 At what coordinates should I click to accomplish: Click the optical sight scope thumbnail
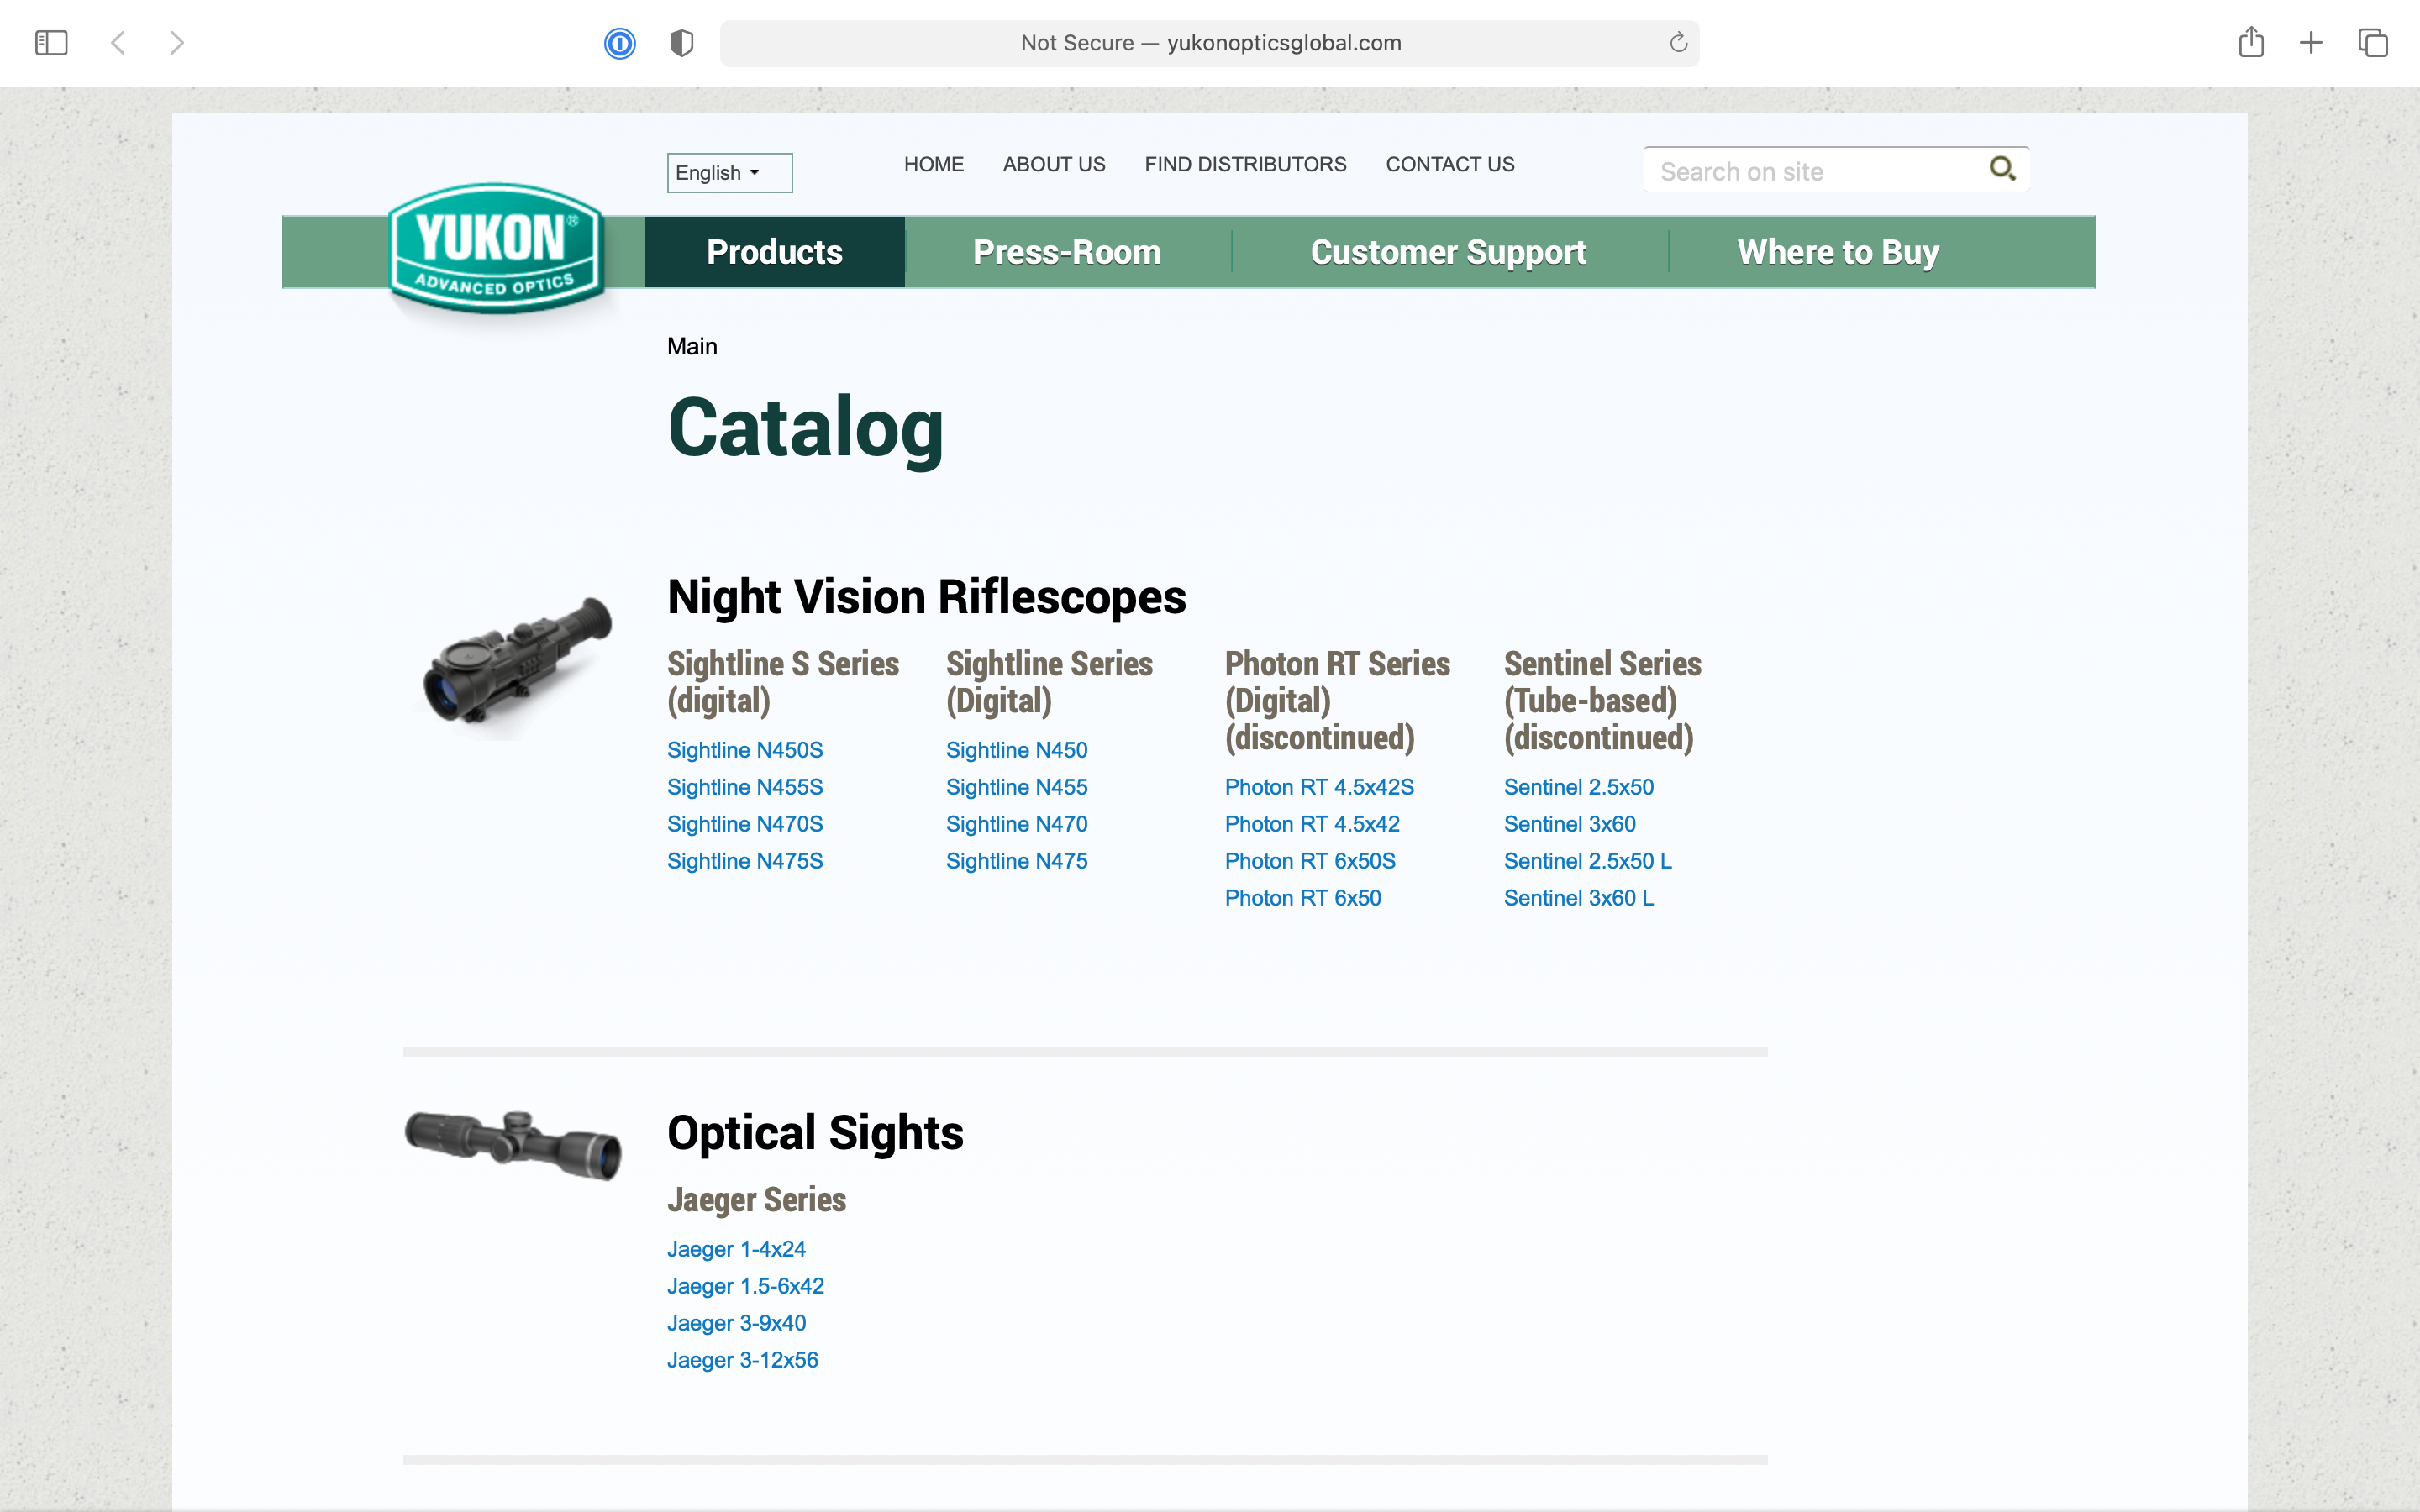[514, 1144]
